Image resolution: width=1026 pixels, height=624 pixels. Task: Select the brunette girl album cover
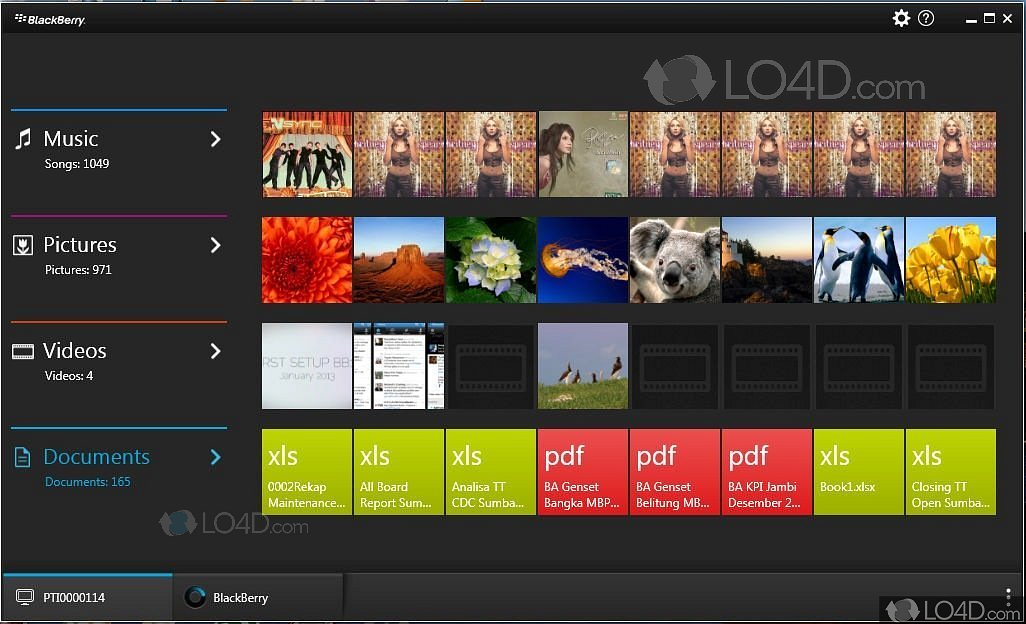coord(583,154)
